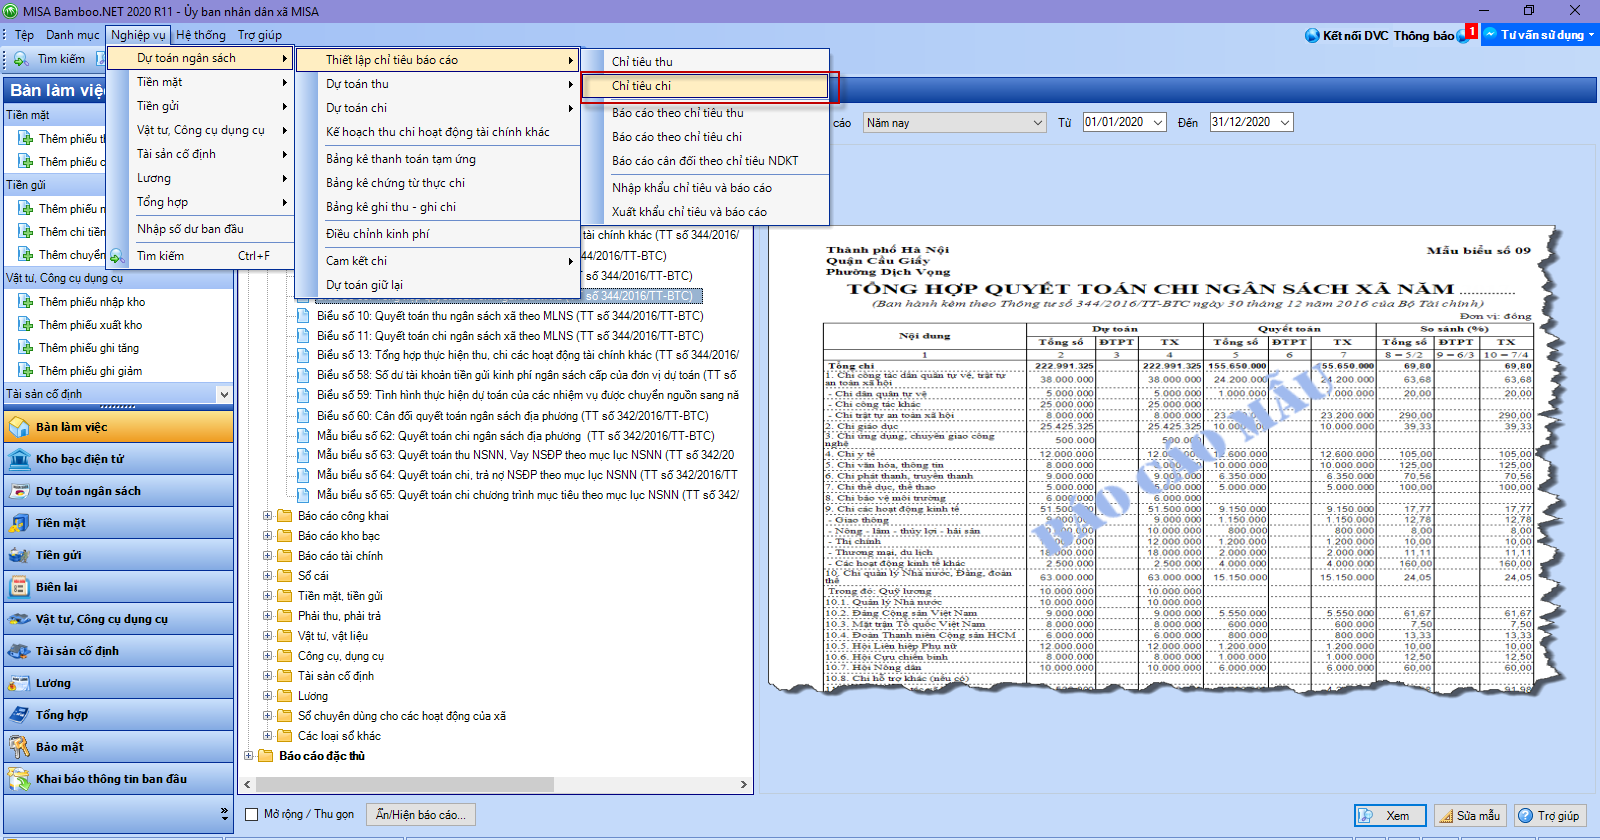This screenshot has width=1600, height=840.
Task: Collapse the Tài sản cố định sidebar section
Action: pyautogui.click(x=223, y=394)
